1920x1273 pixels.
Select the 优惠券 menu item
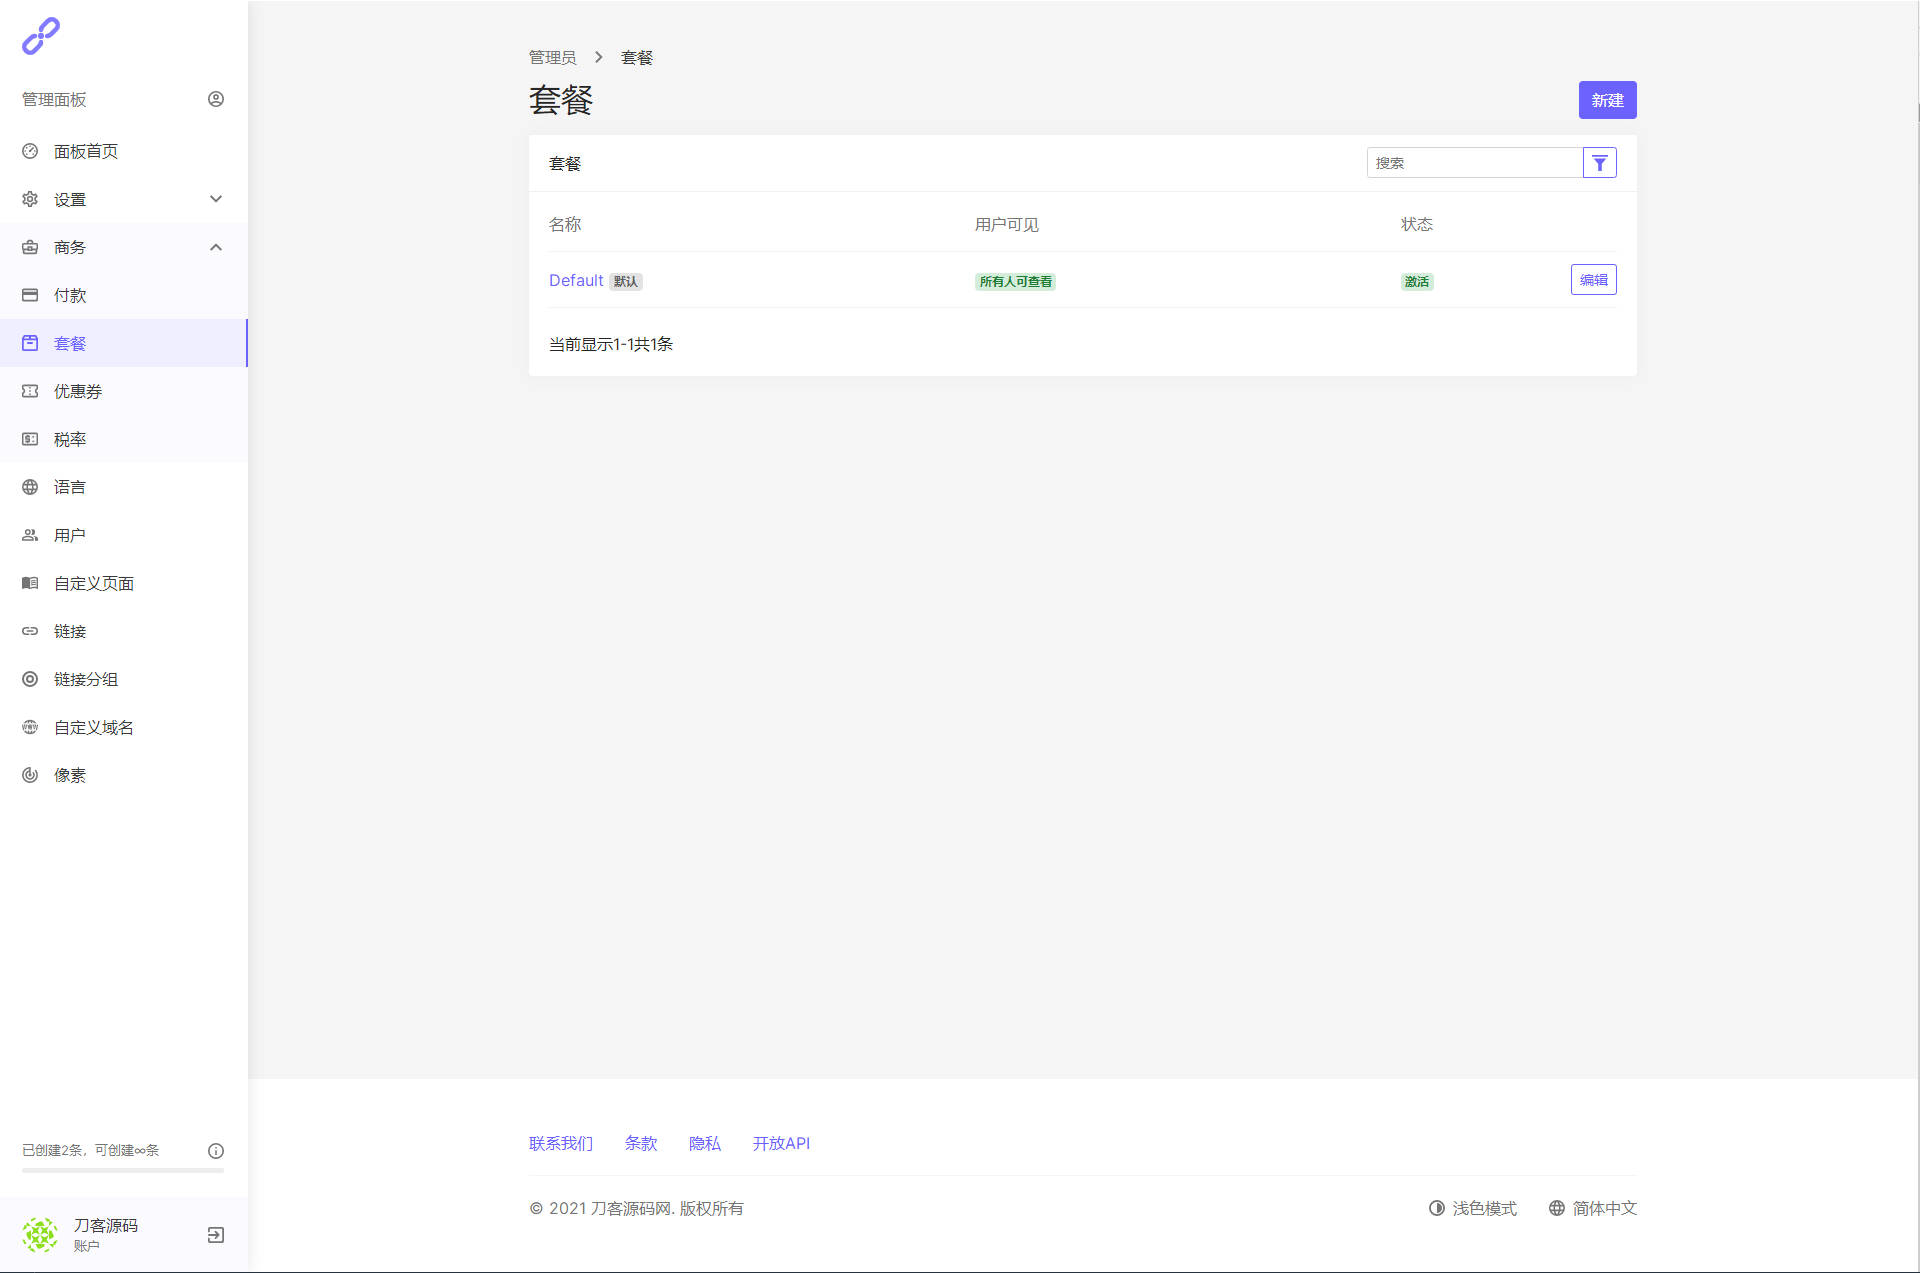(124, 391)
